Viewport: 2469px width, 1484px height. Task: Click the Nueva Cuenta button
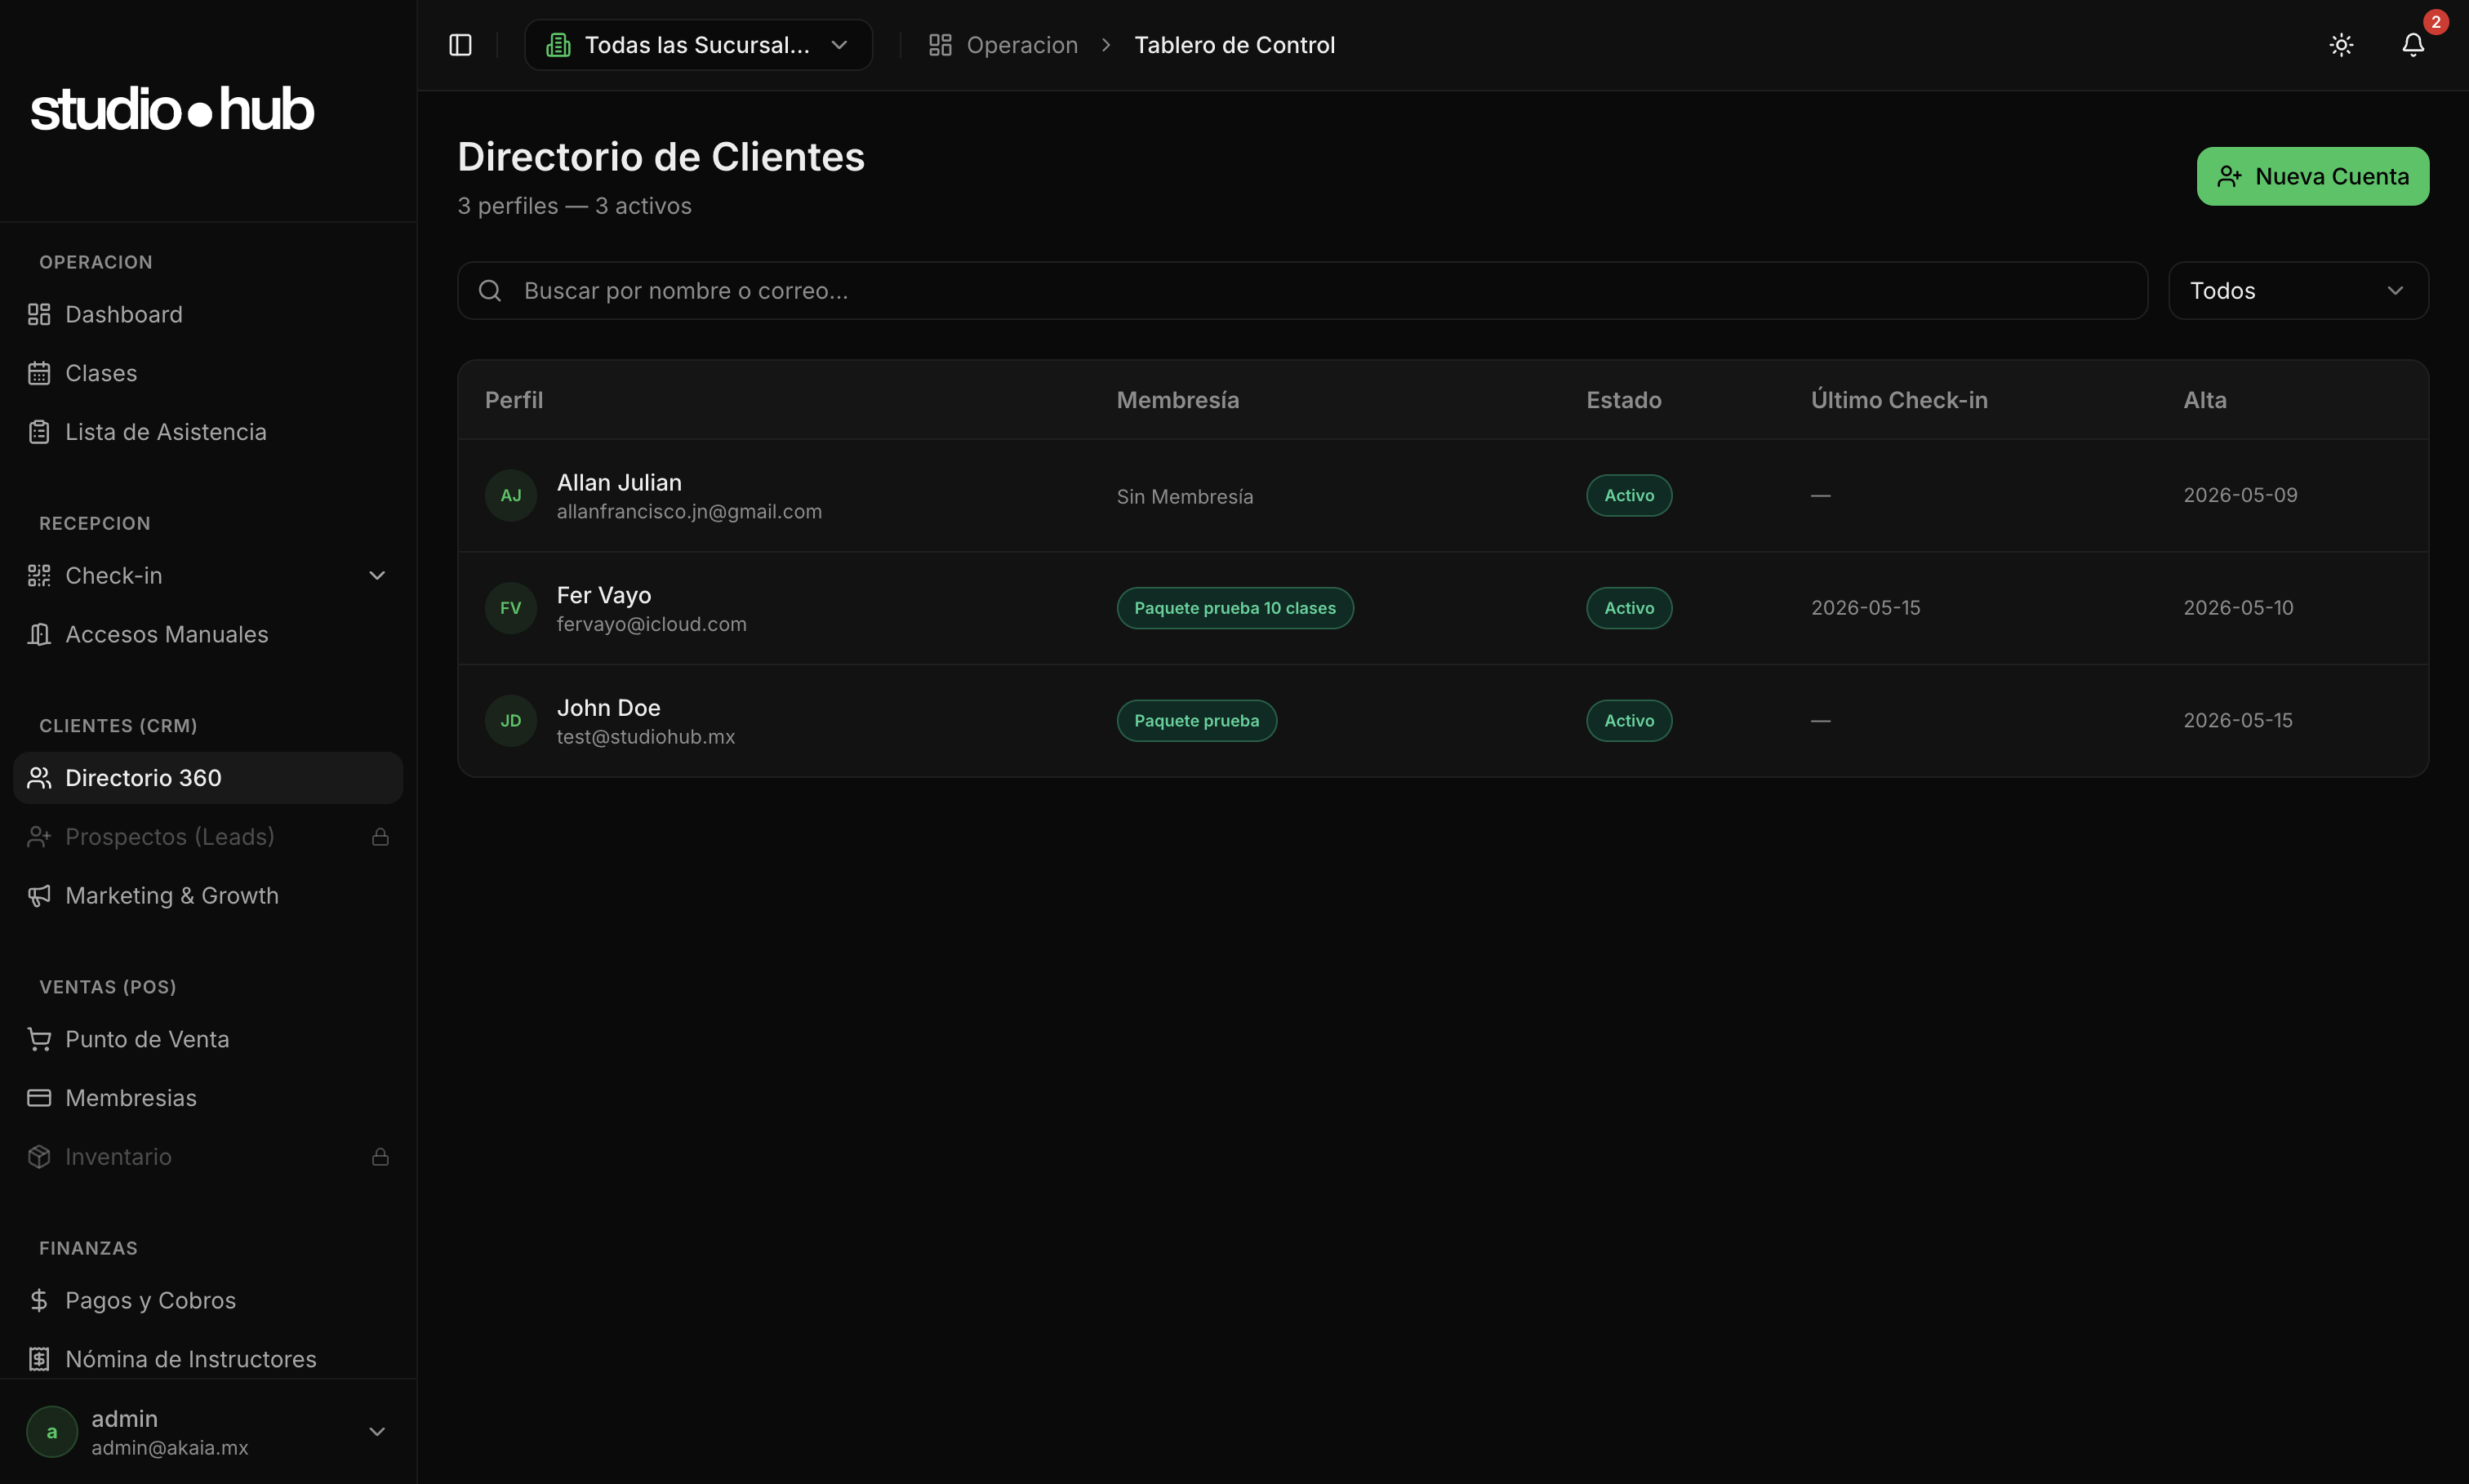(2312, 176)
